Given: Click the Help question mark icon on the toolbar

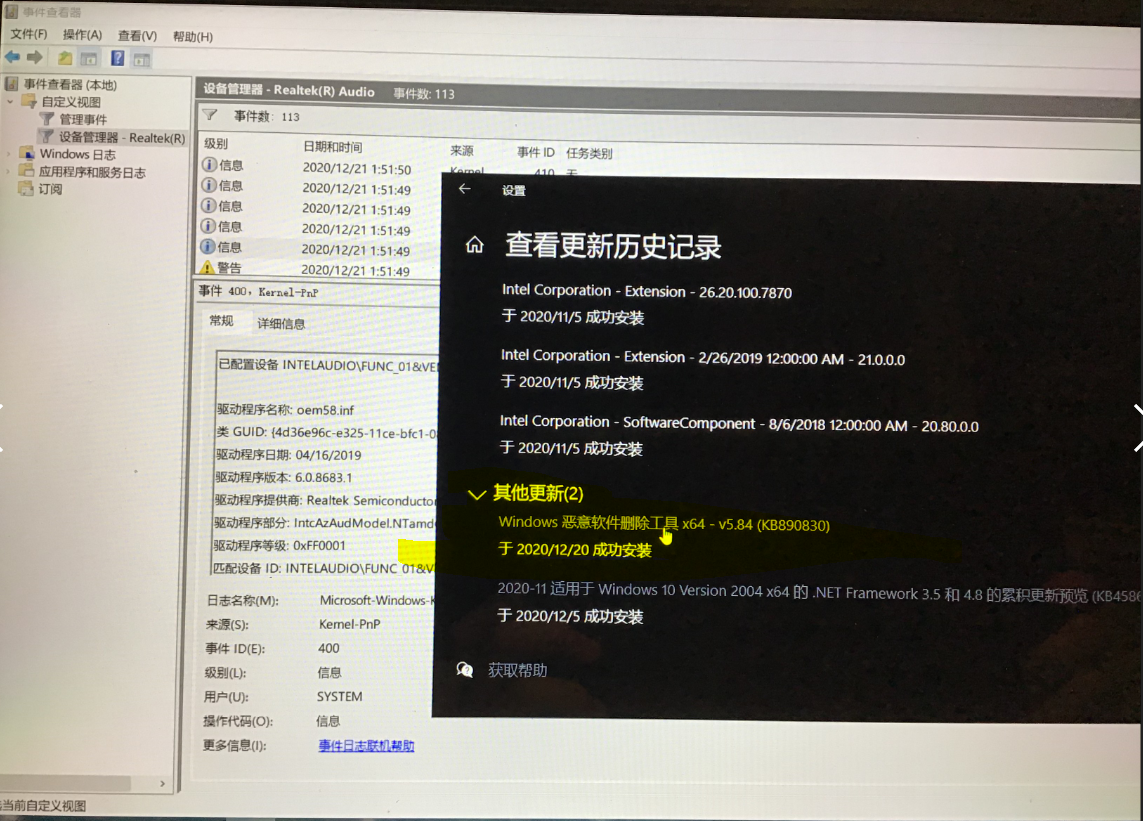Looking at the screenshot, I should [119, 57].
